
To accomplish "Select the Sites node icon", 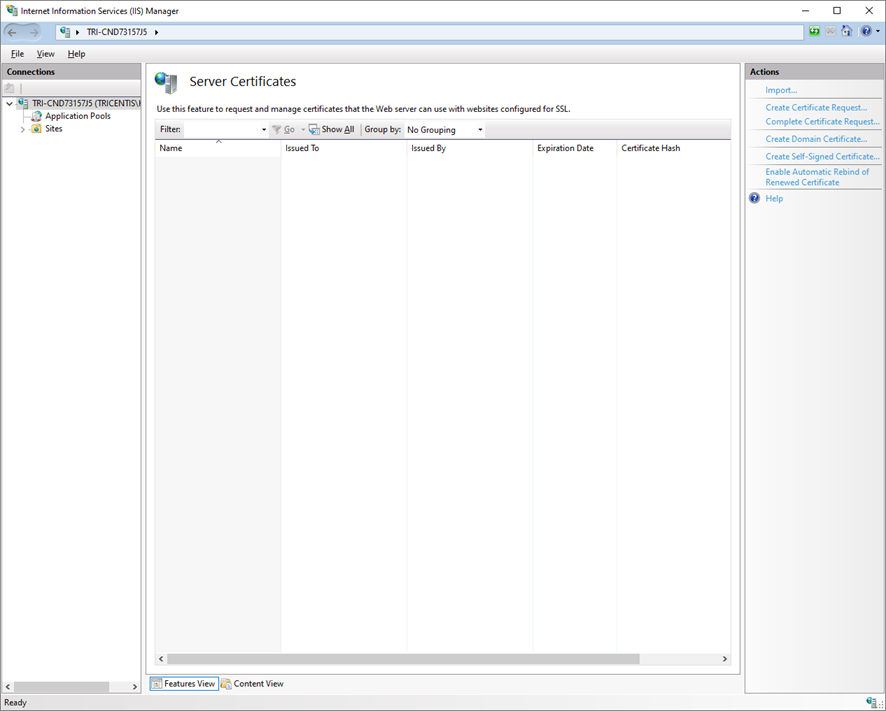I will pos(36,129).
